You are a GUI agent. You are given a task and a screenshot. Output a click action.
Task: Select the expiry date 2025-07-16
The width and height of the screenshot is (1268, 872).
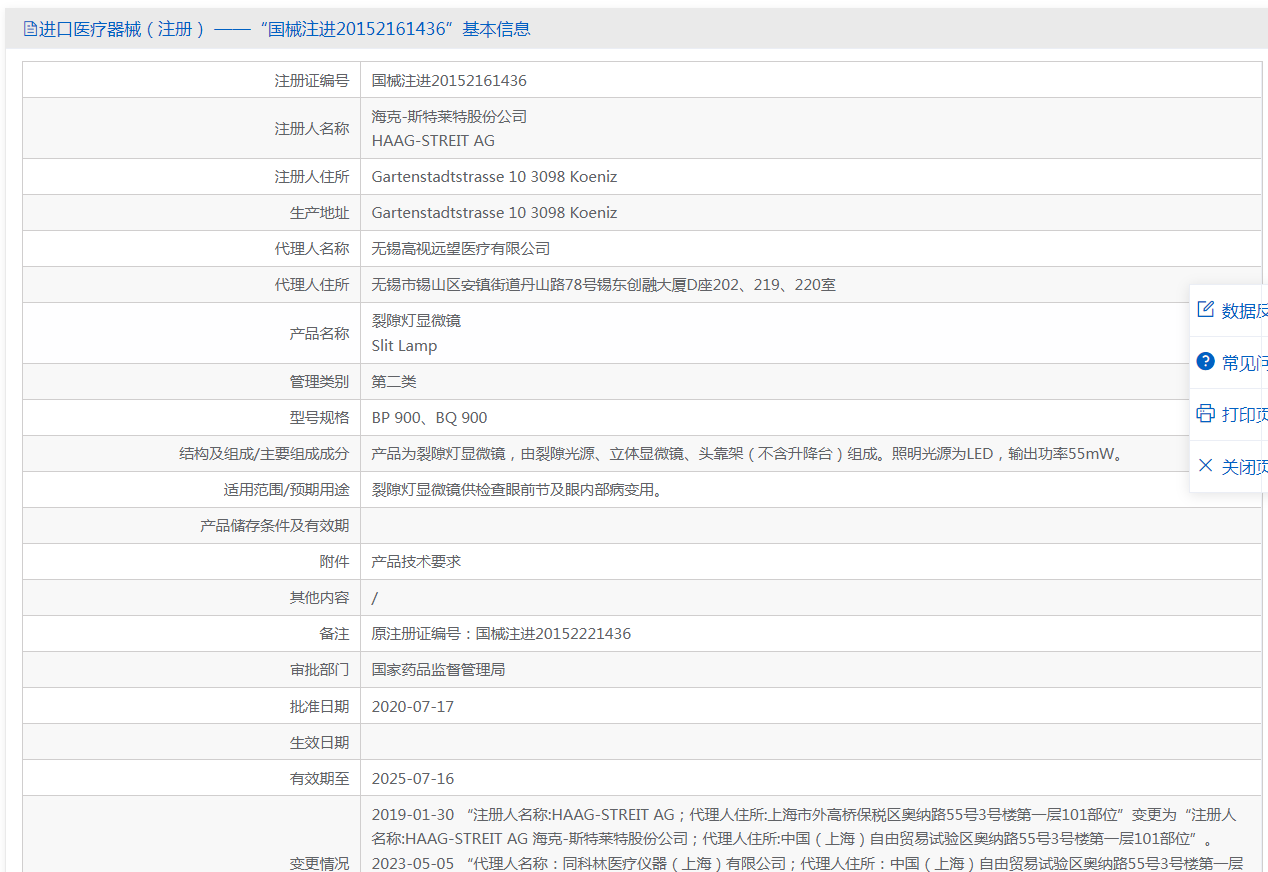[413, 779]
